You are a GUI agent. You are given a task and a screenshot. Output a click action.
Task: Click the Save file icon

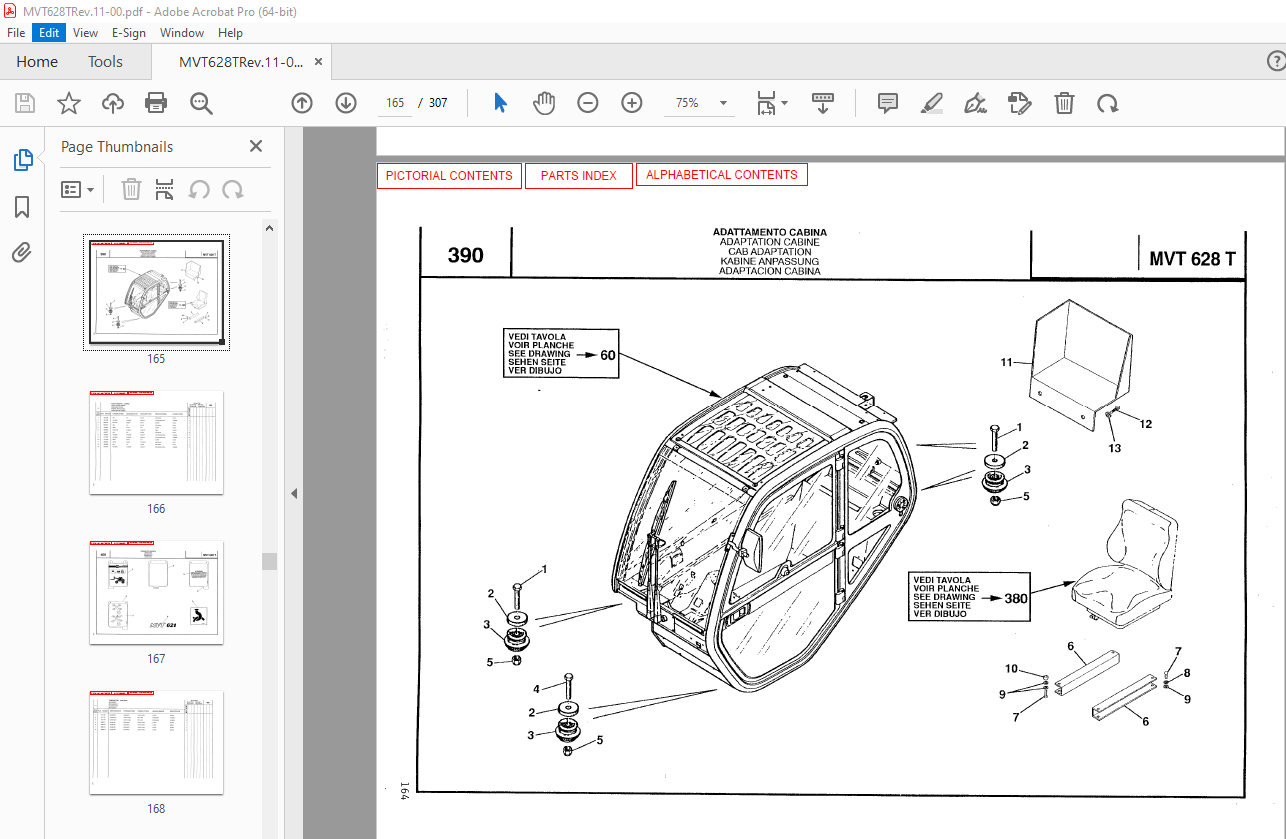click(25, 103)
